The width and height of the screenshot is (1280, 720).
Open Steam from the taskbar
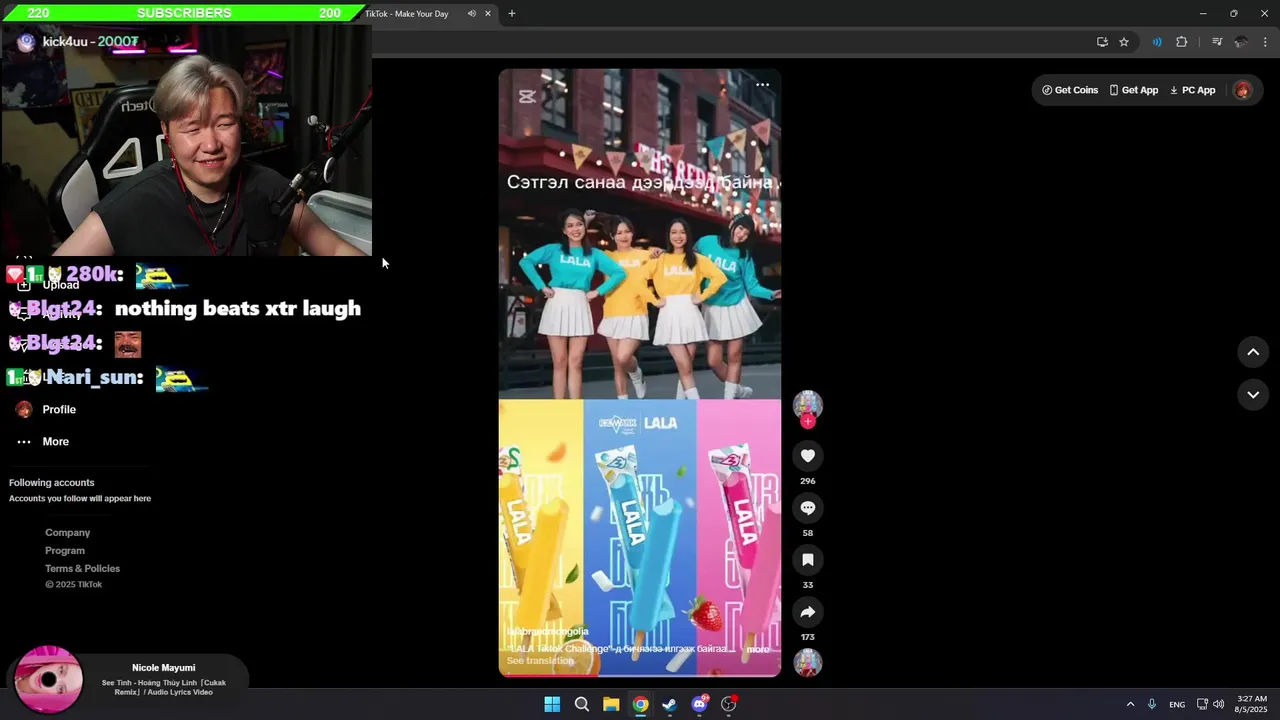669,704
